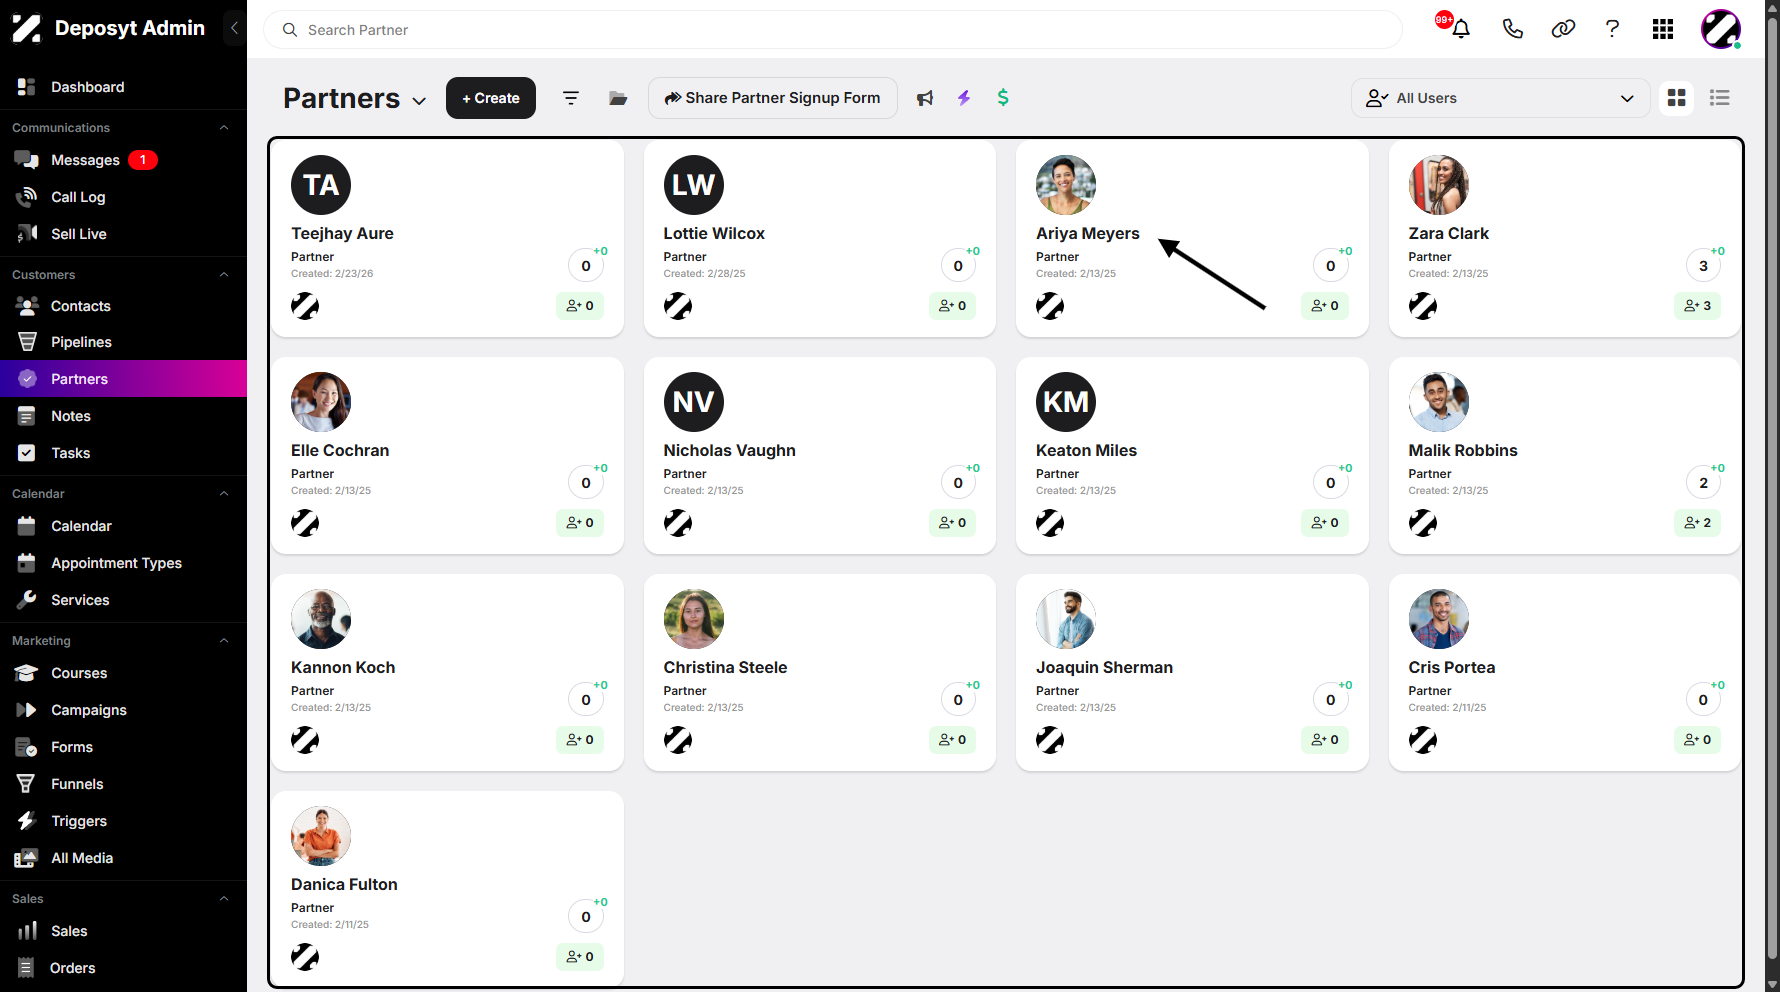Open Pipelines in sidebar

pos(123,342)
